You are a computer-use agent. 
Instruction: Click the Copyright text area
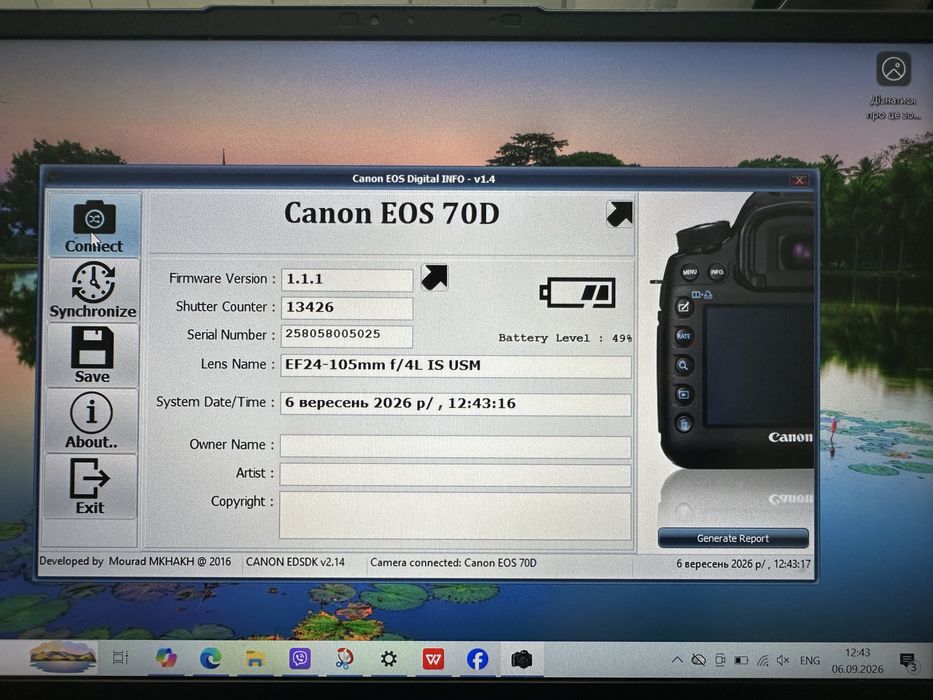[x=456, y=515]
